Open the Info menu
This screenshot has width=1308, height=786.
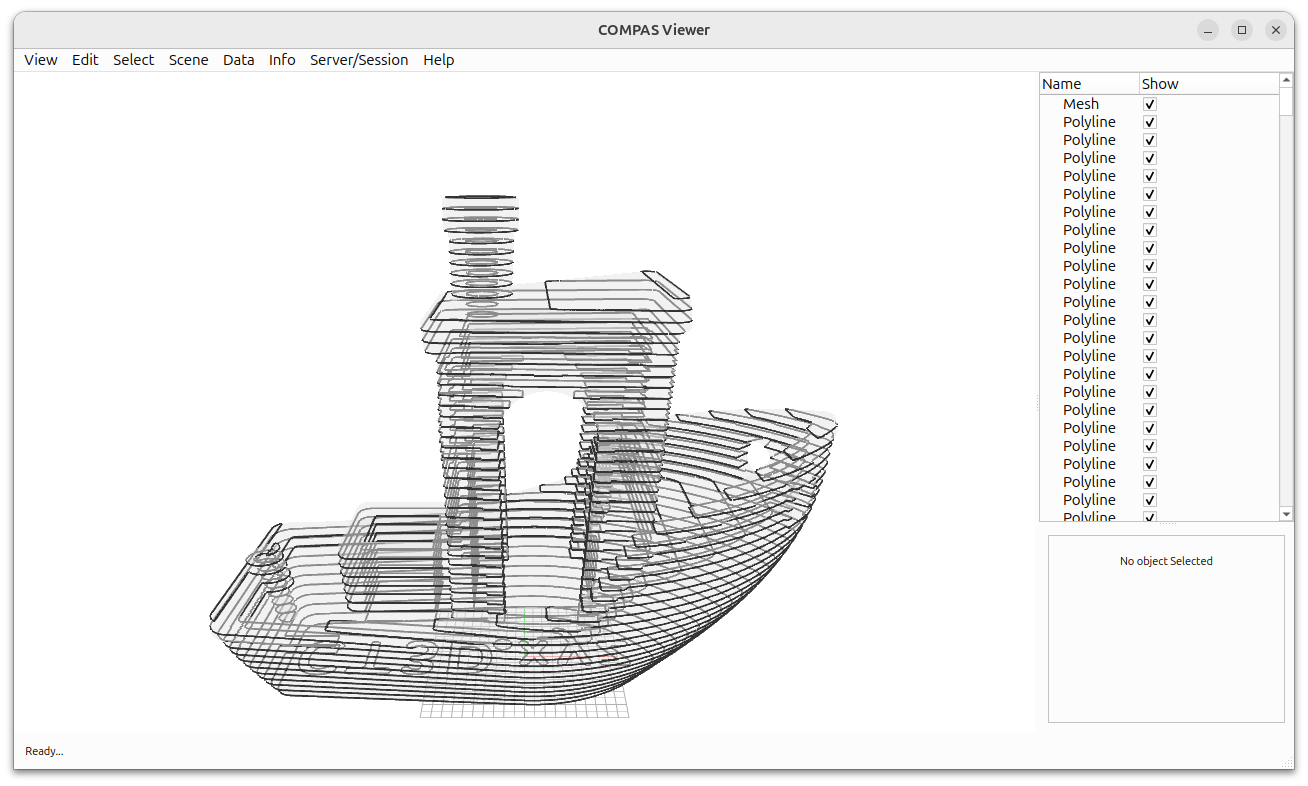pos(282,60)
